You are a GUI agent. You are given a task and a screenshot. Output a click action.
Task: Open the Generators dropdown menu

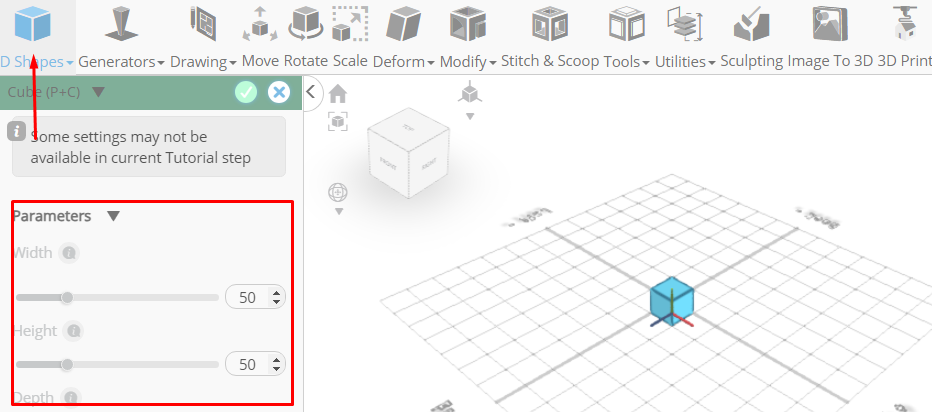point(161,63)
